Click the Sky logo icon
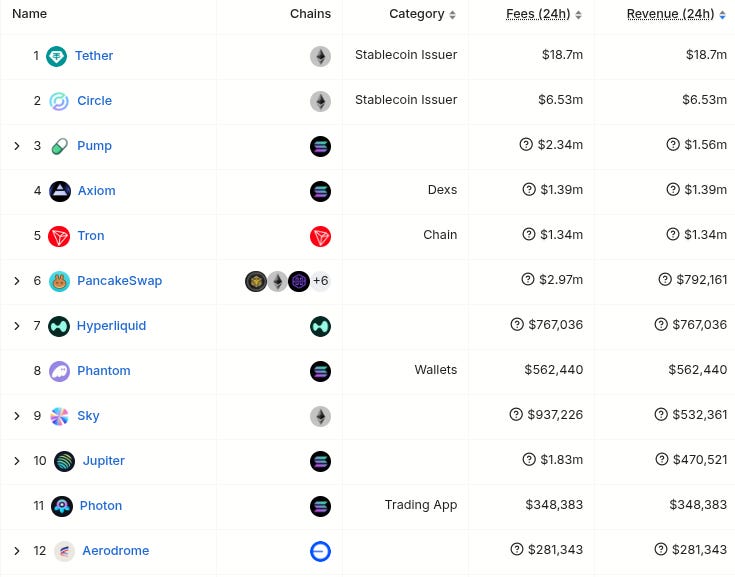The height and width of the screenshot is (577, 735). click(x=59, y=416)
